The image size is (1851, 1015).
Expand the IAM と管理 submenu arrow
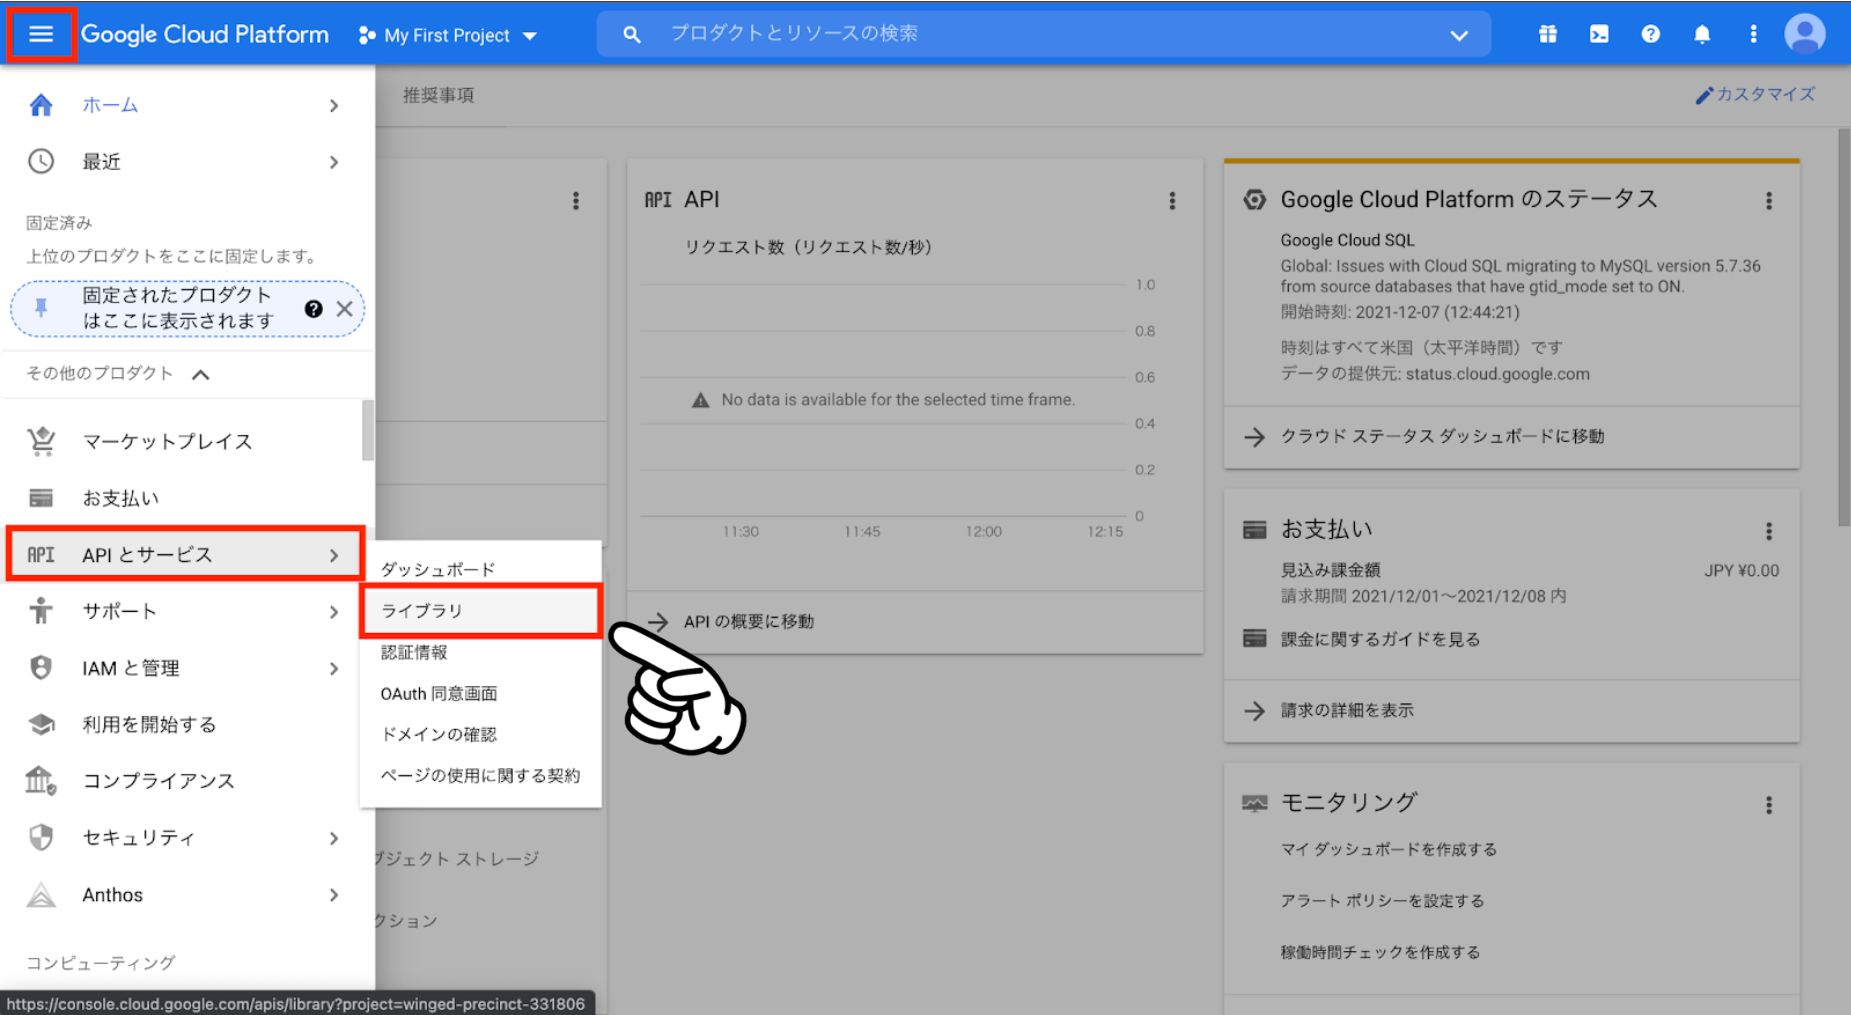pos(334,668)
